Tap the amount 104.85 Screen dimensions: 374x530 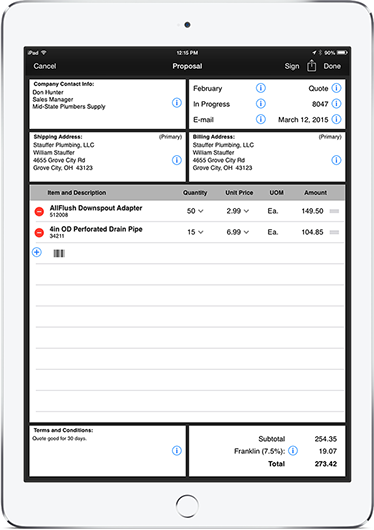312,232
